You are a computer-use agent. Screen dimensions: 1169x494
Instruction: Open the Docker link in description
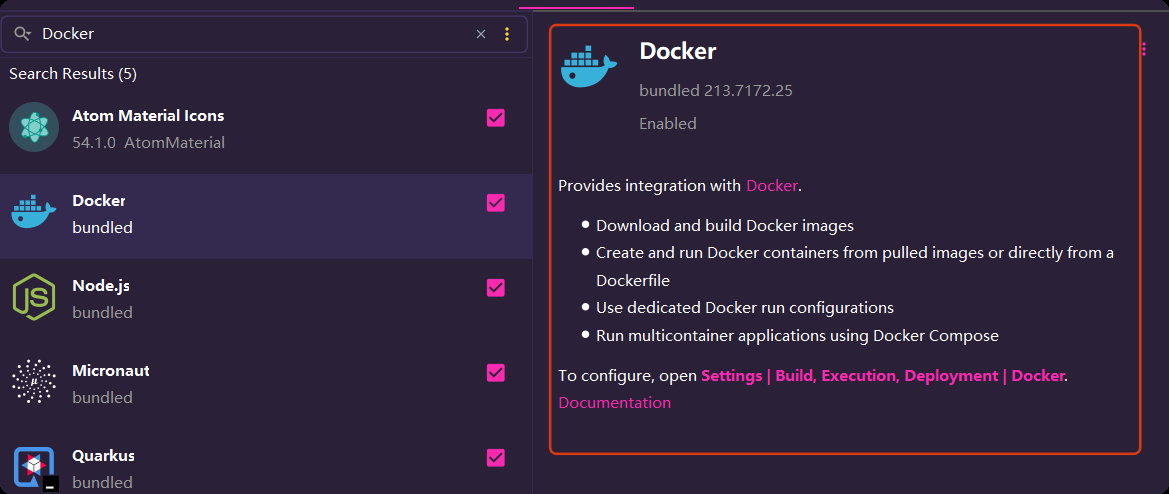[772, 186]
